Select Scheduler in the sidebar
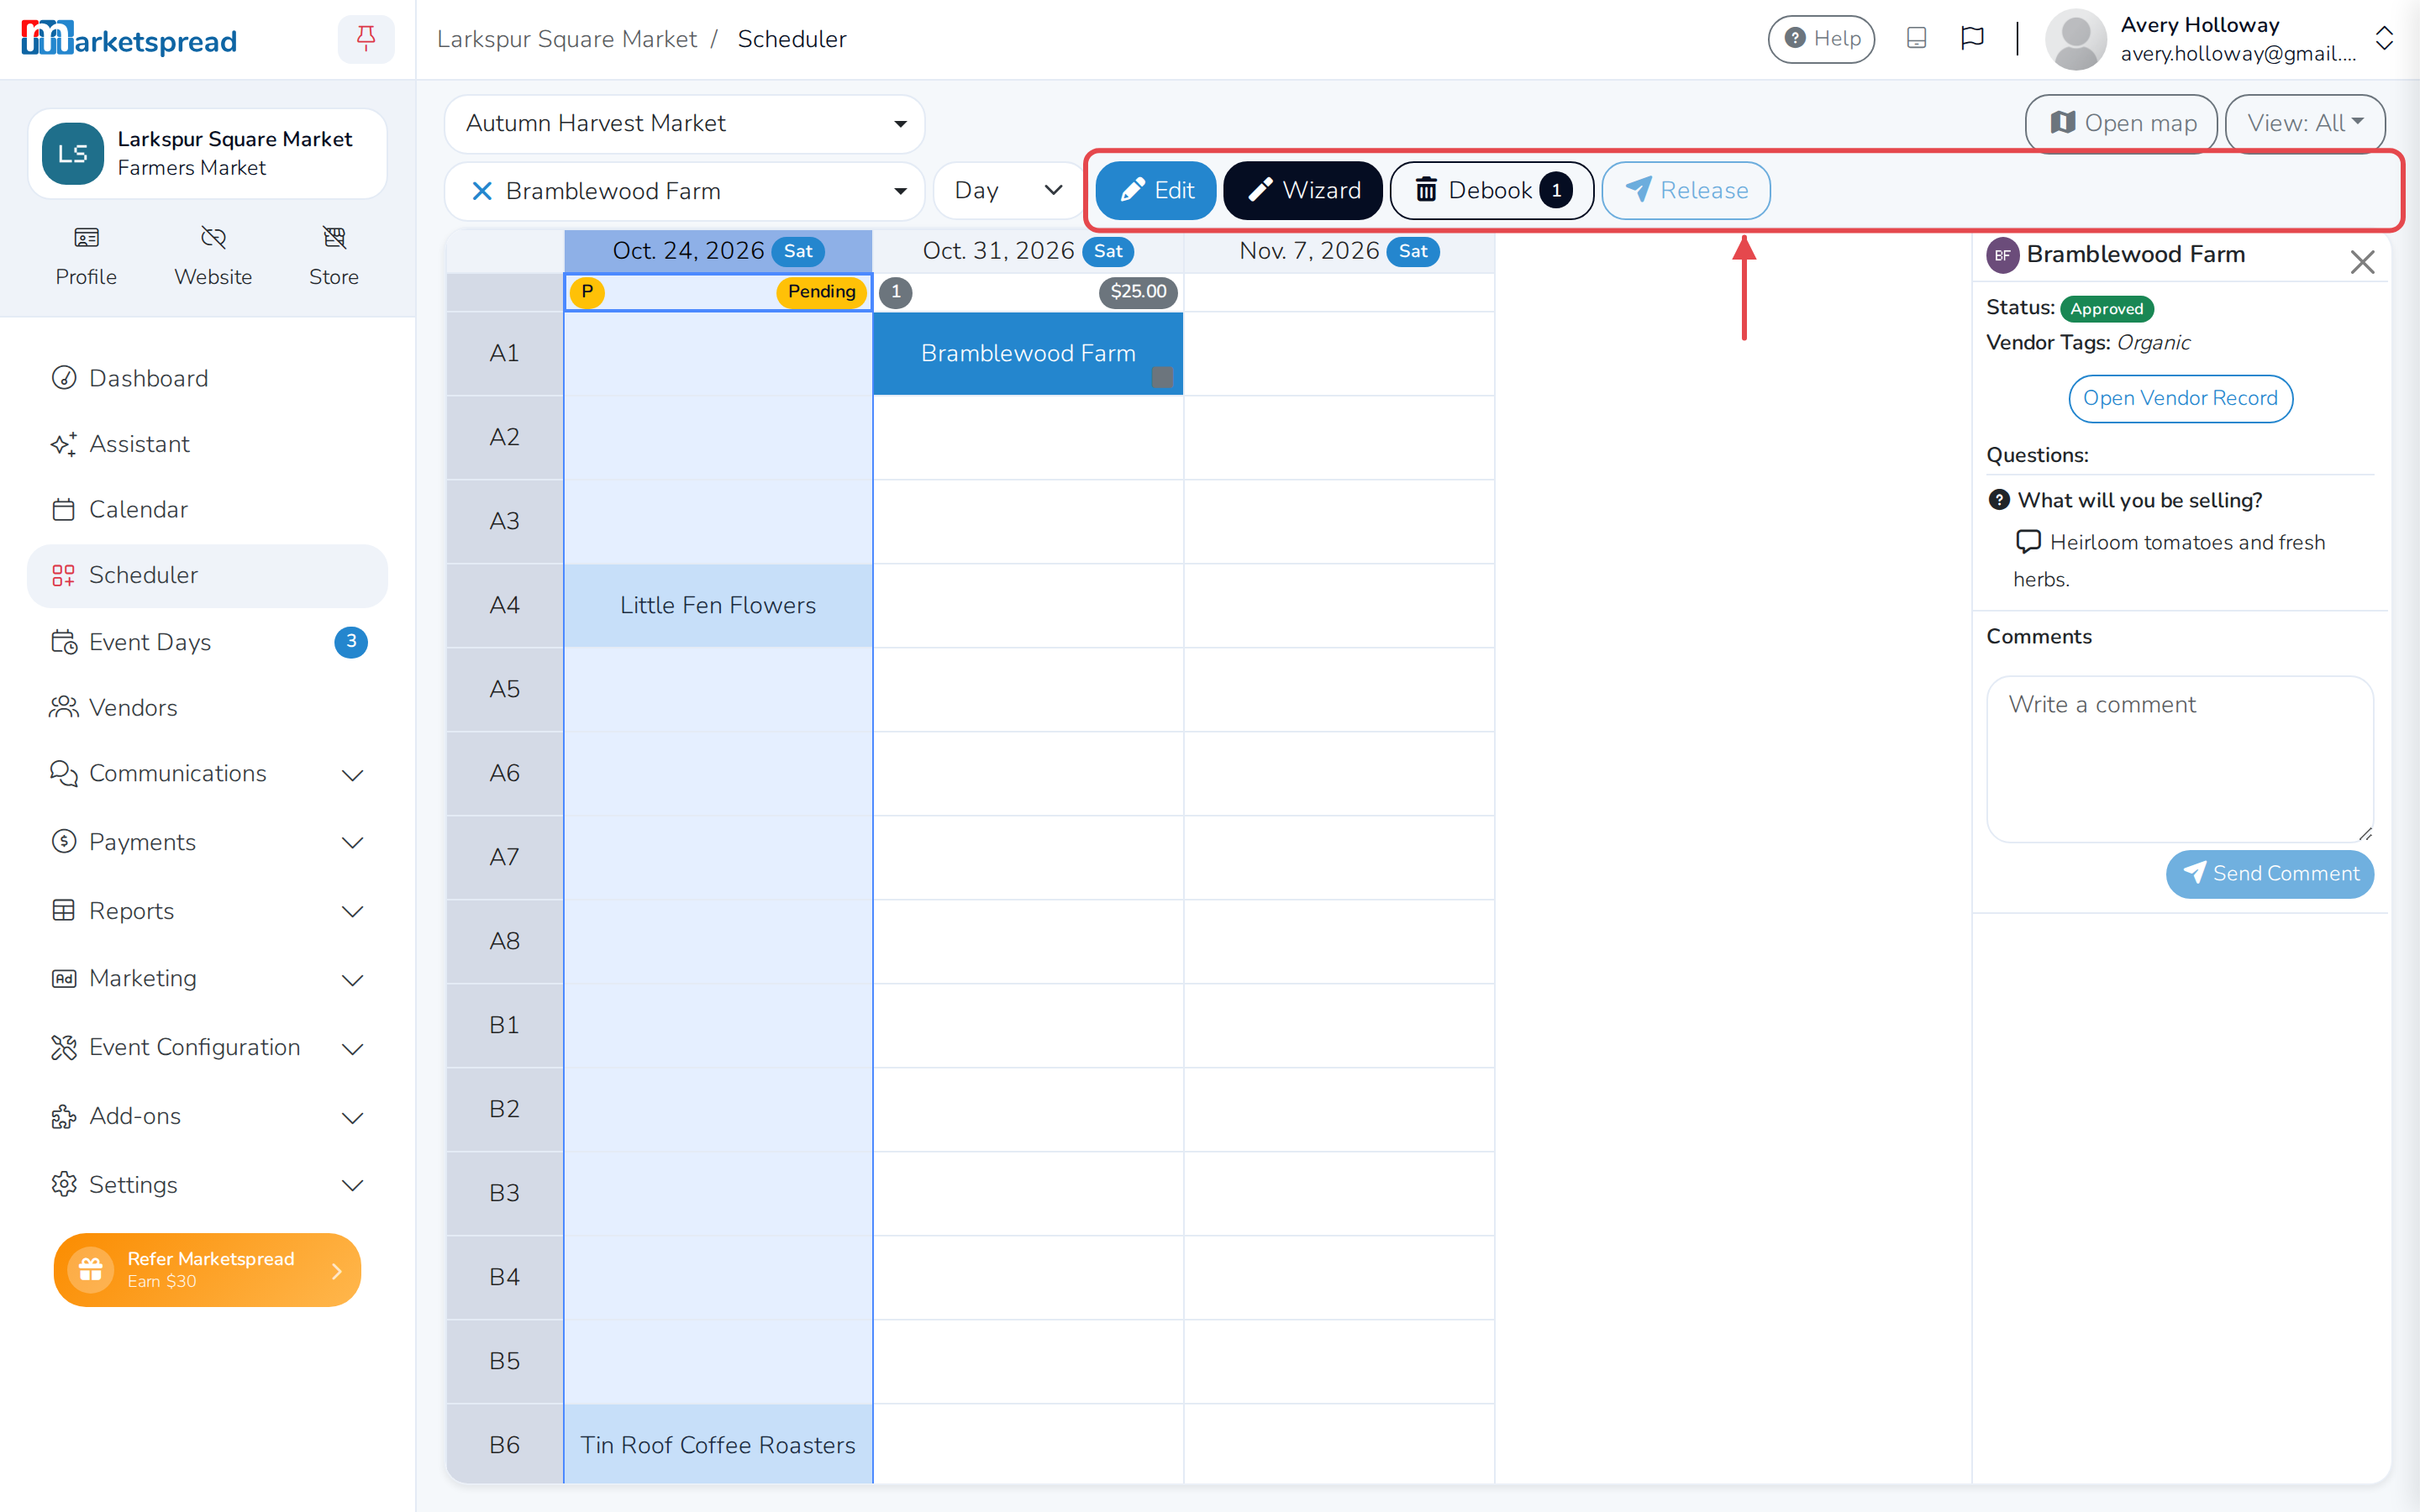Viewport: 2420px width, 1512px height. pos(207,576)
